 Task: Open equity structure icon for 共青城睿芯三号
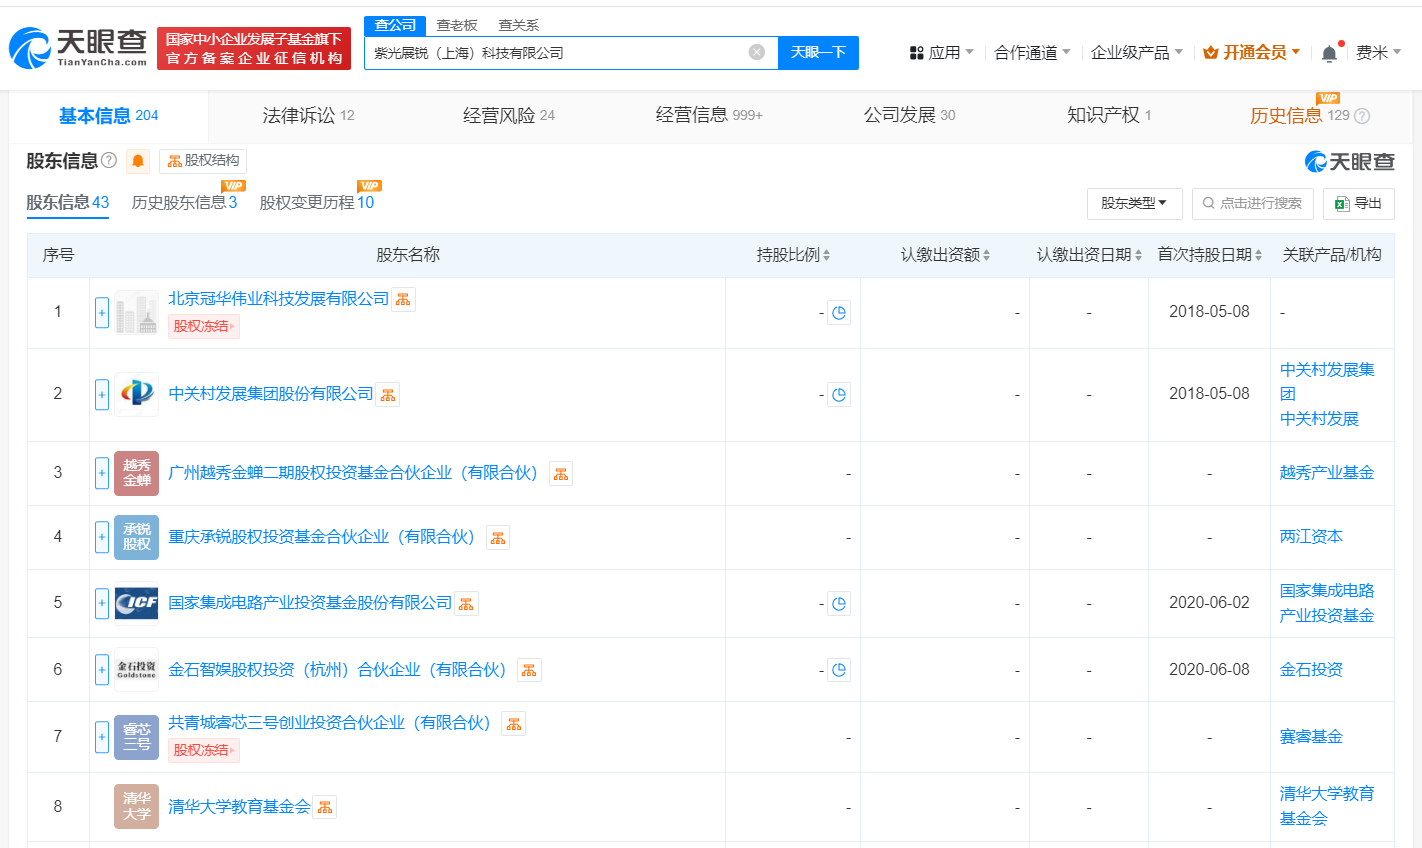click(x=513, y=724)
